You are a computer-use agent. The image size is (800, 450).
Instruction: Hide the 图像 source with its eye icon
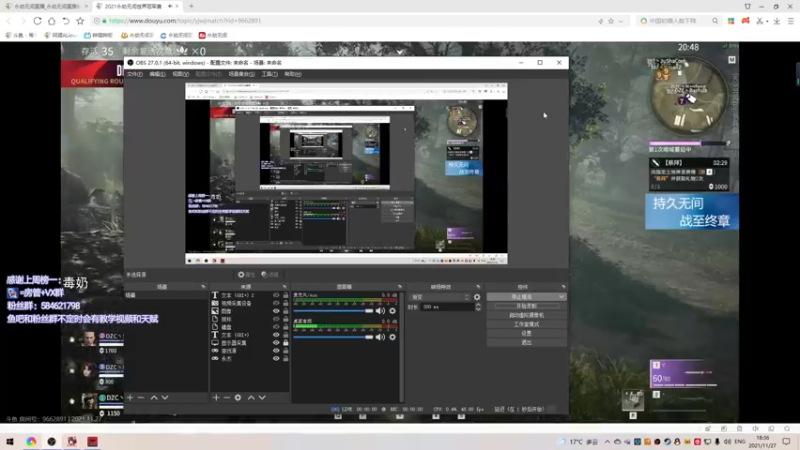tap(276, 311)
